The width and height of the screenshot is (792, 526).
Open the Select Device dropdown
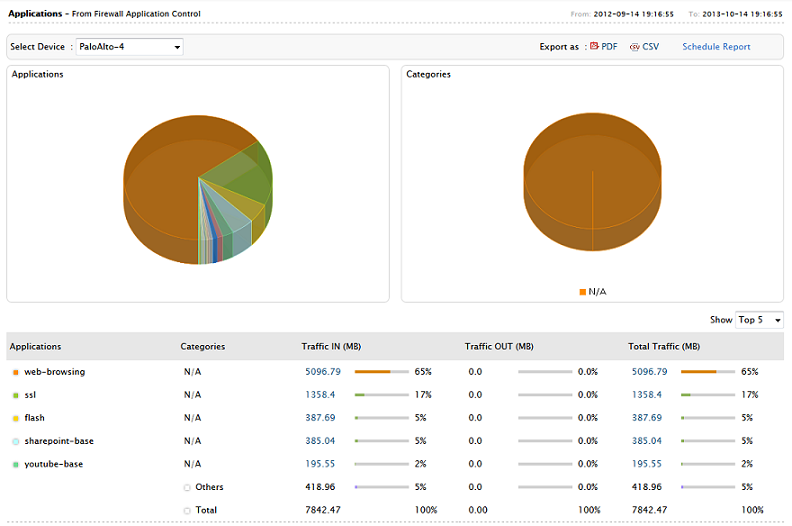[x=129, y=47]
